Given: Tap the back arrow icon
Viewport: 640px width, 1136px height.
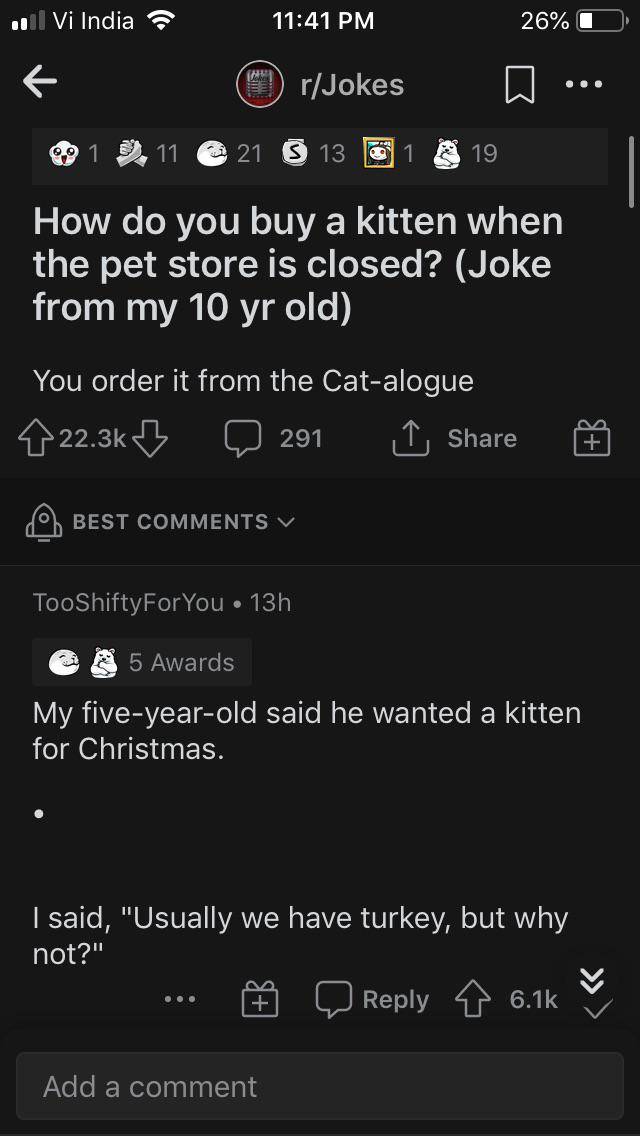Looking at the screenshot, I should point(41,85).
